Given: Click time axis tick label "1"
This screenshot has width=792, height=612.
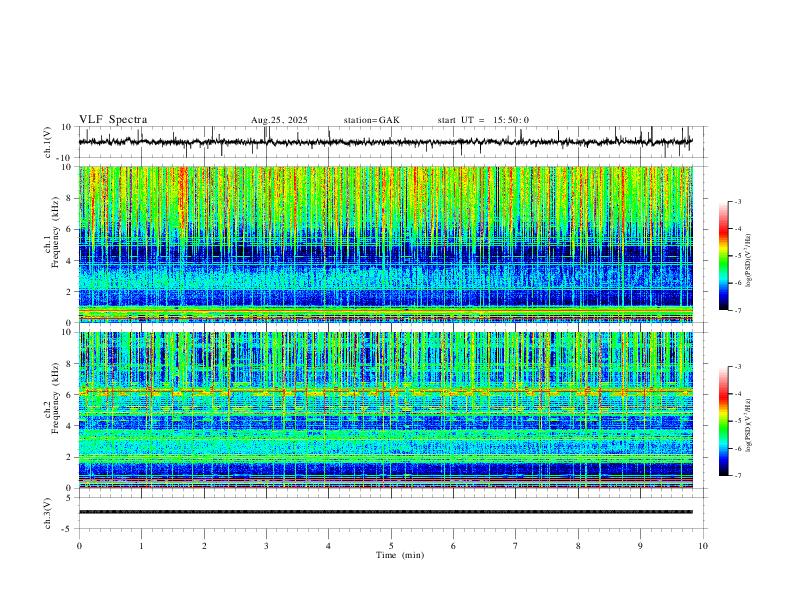Looking at the screenshot, I should (x=141, y=546).
